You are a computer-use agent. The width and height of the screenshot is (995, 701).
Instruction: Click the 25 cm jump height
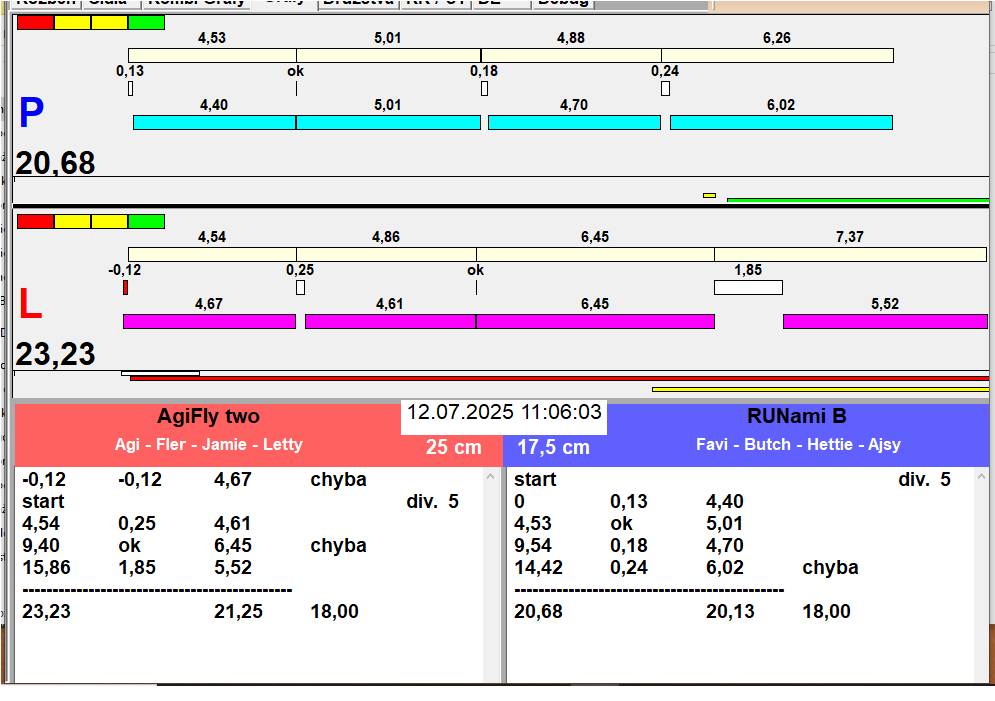click(x=454, y=447)
